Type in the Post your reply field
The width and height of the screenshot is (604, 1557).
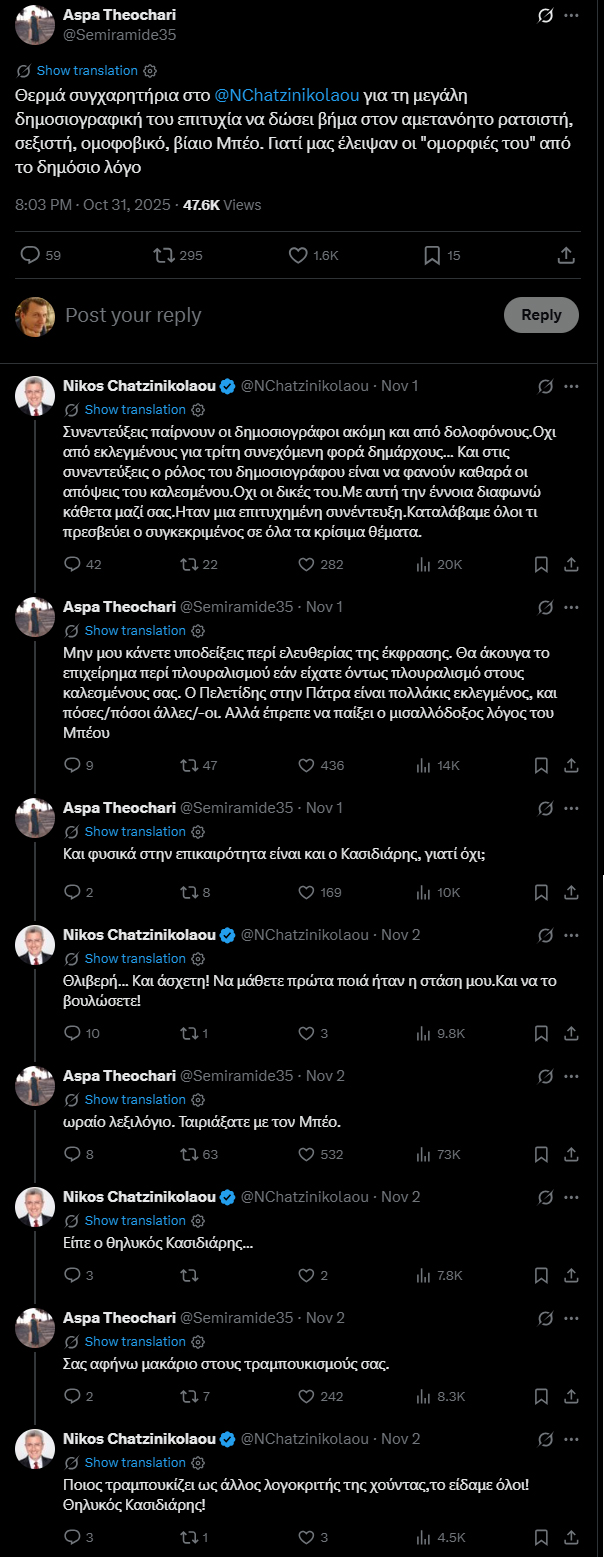tap(270, 315)
